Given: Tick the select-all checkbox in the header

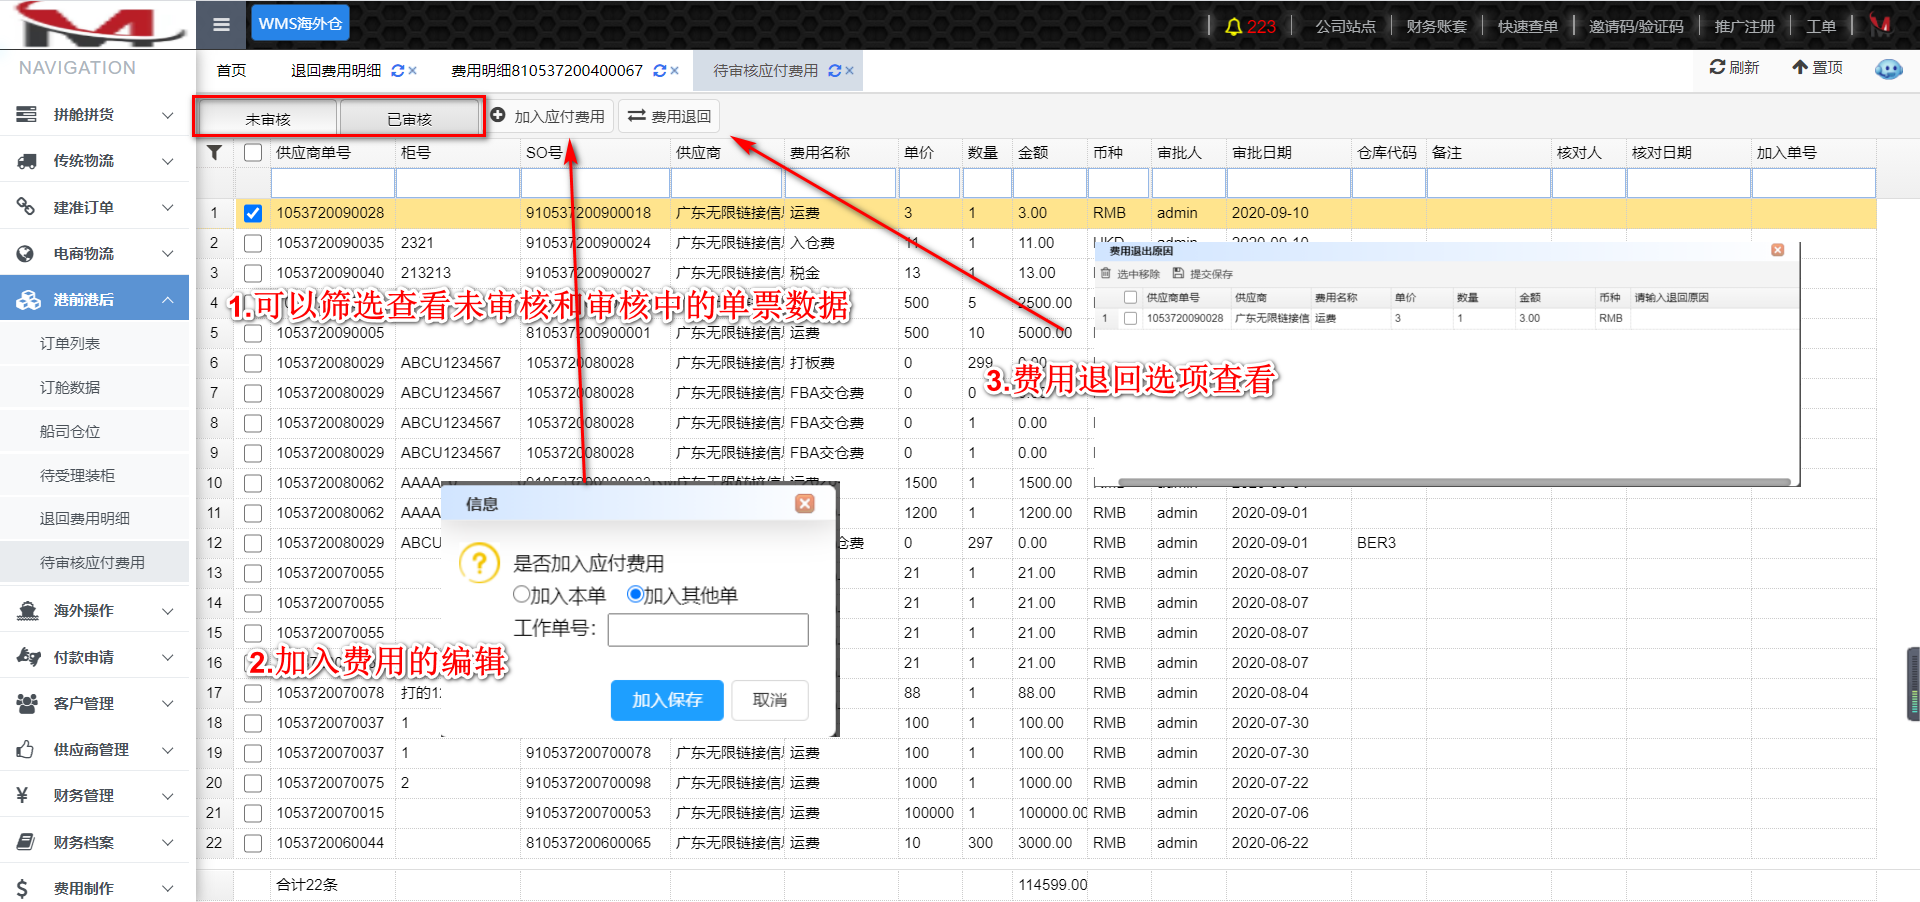Looking at the screenshot, I should (x=253, y=153).
